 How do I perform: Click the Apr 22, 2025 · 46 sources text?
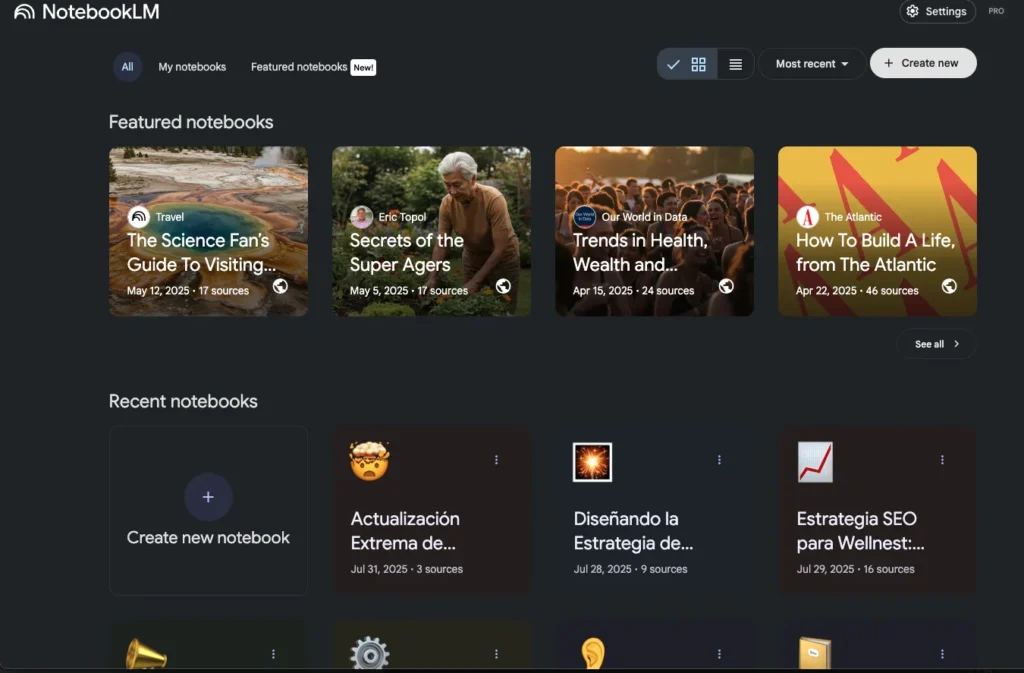tap(857, 290)
